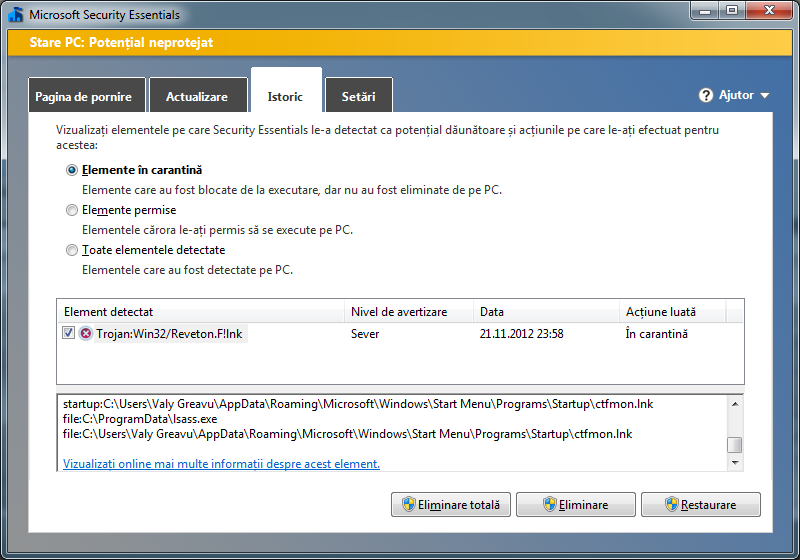Open the Vizualizați online mai multe informații link

pyautogui.click(x=221, y=464)
